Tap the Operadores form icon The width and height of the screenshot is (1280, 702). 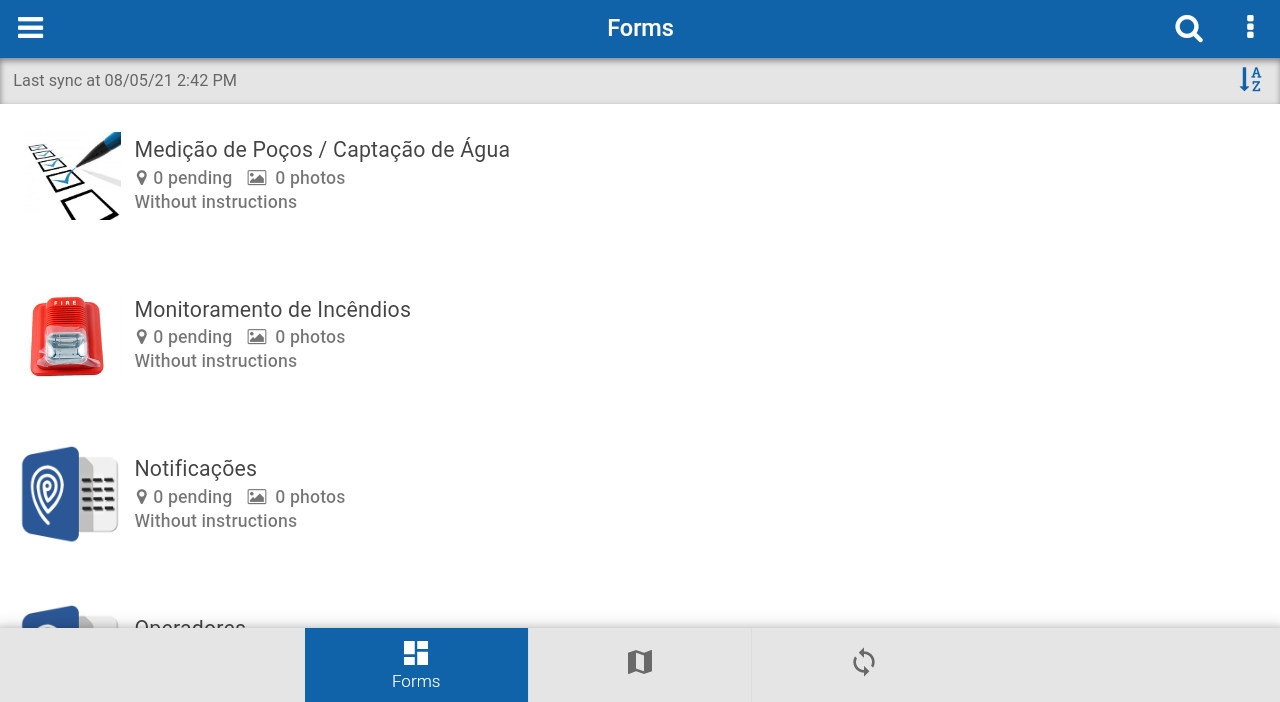click(70, 616)
